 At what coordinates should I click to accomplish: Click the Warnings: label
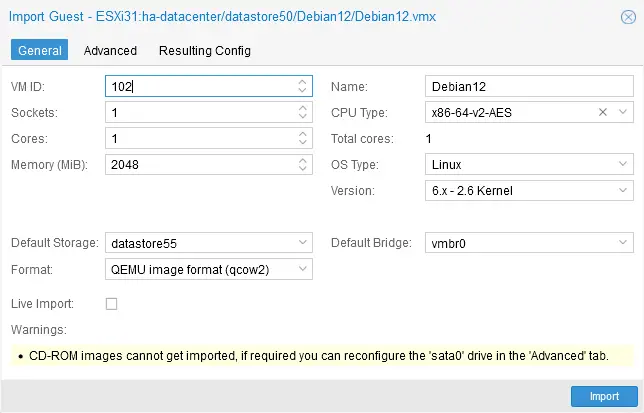click(39, 330)
